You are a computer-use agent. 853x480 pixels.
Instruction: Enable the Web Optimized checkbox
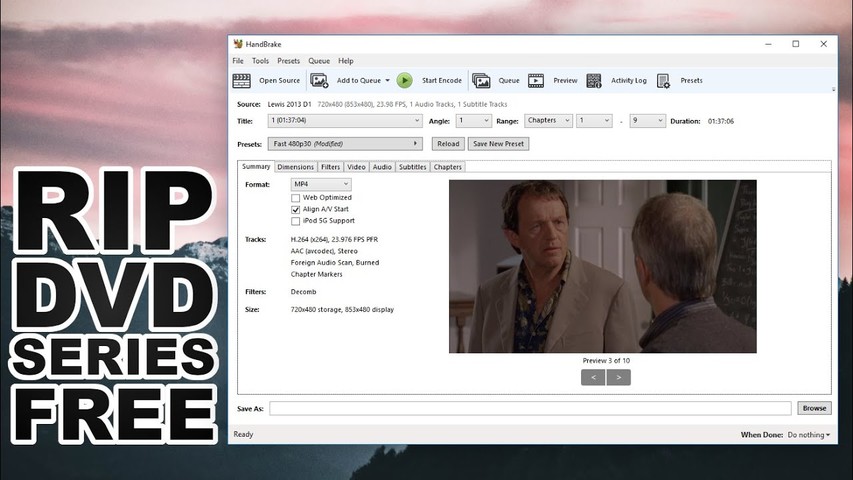(295, 198)
